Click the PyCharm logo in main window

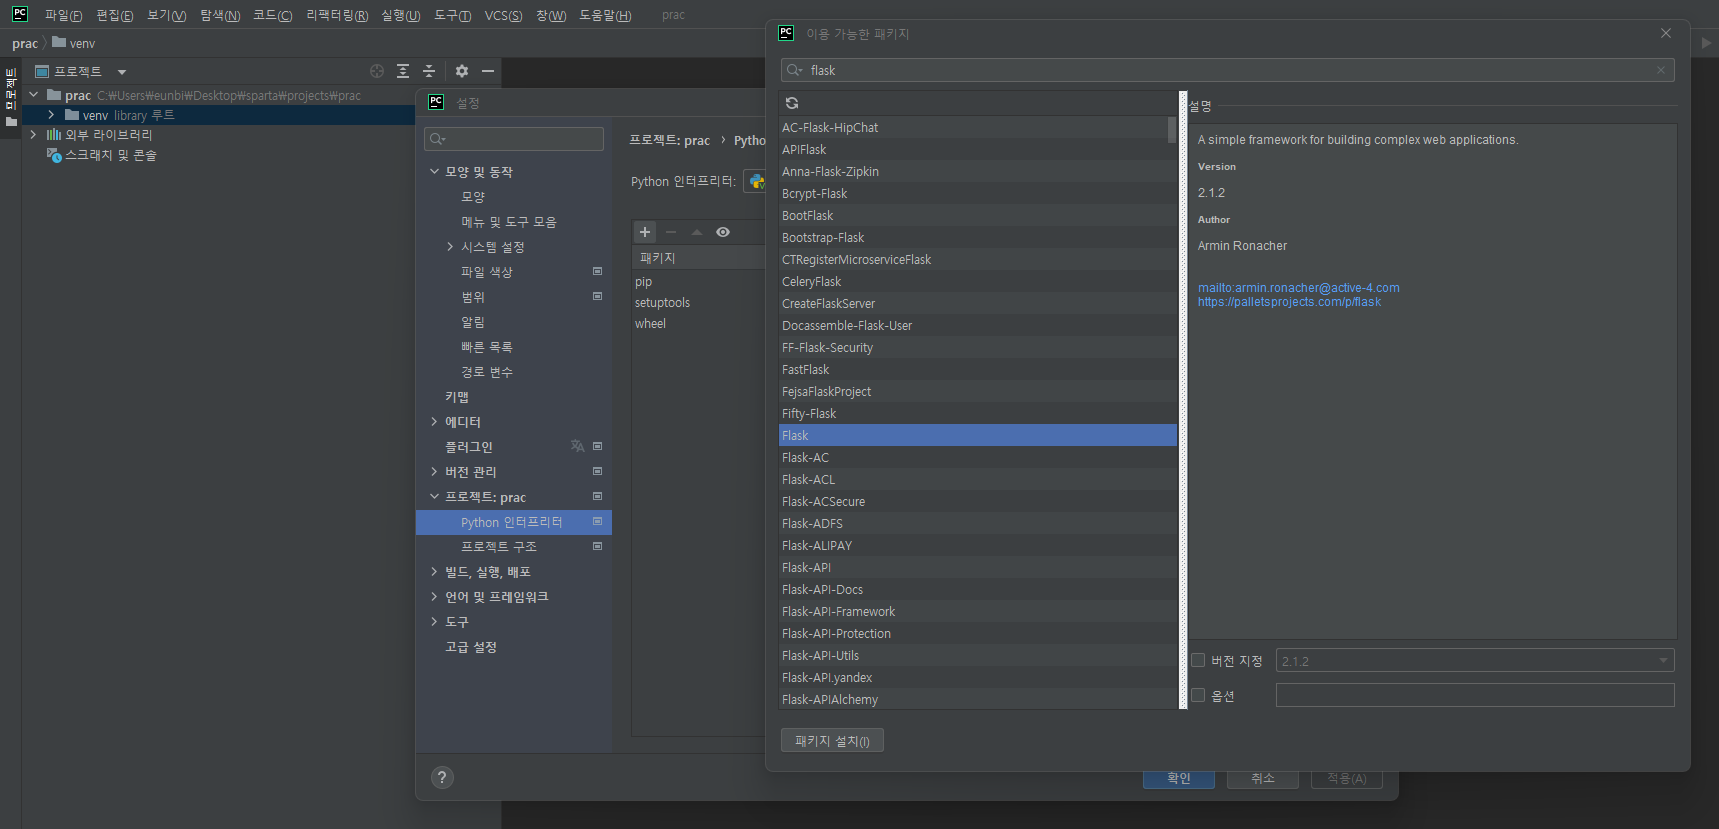(x=19, y=14)
